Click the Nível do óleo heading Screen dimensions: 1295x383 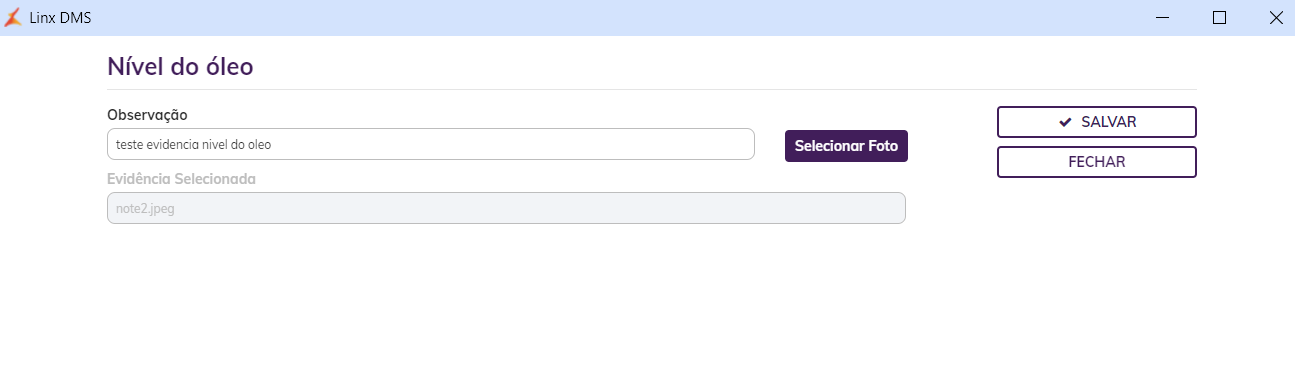180,66
